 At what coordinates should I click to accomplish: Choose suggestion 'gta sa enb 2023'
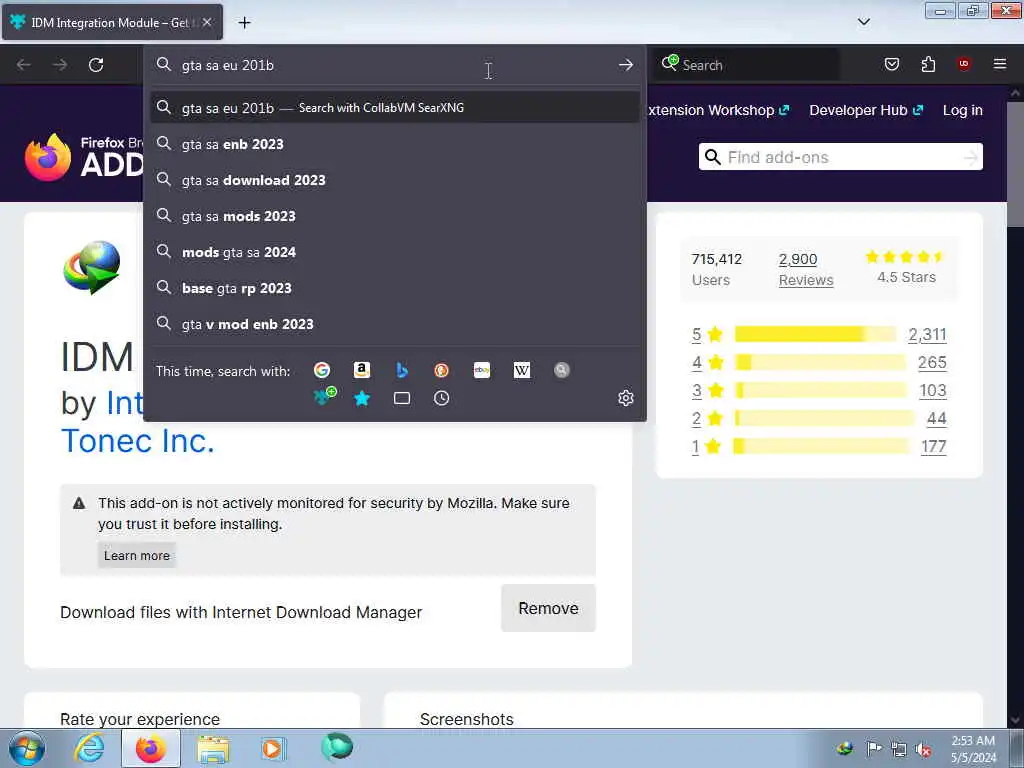pos(394,144)
